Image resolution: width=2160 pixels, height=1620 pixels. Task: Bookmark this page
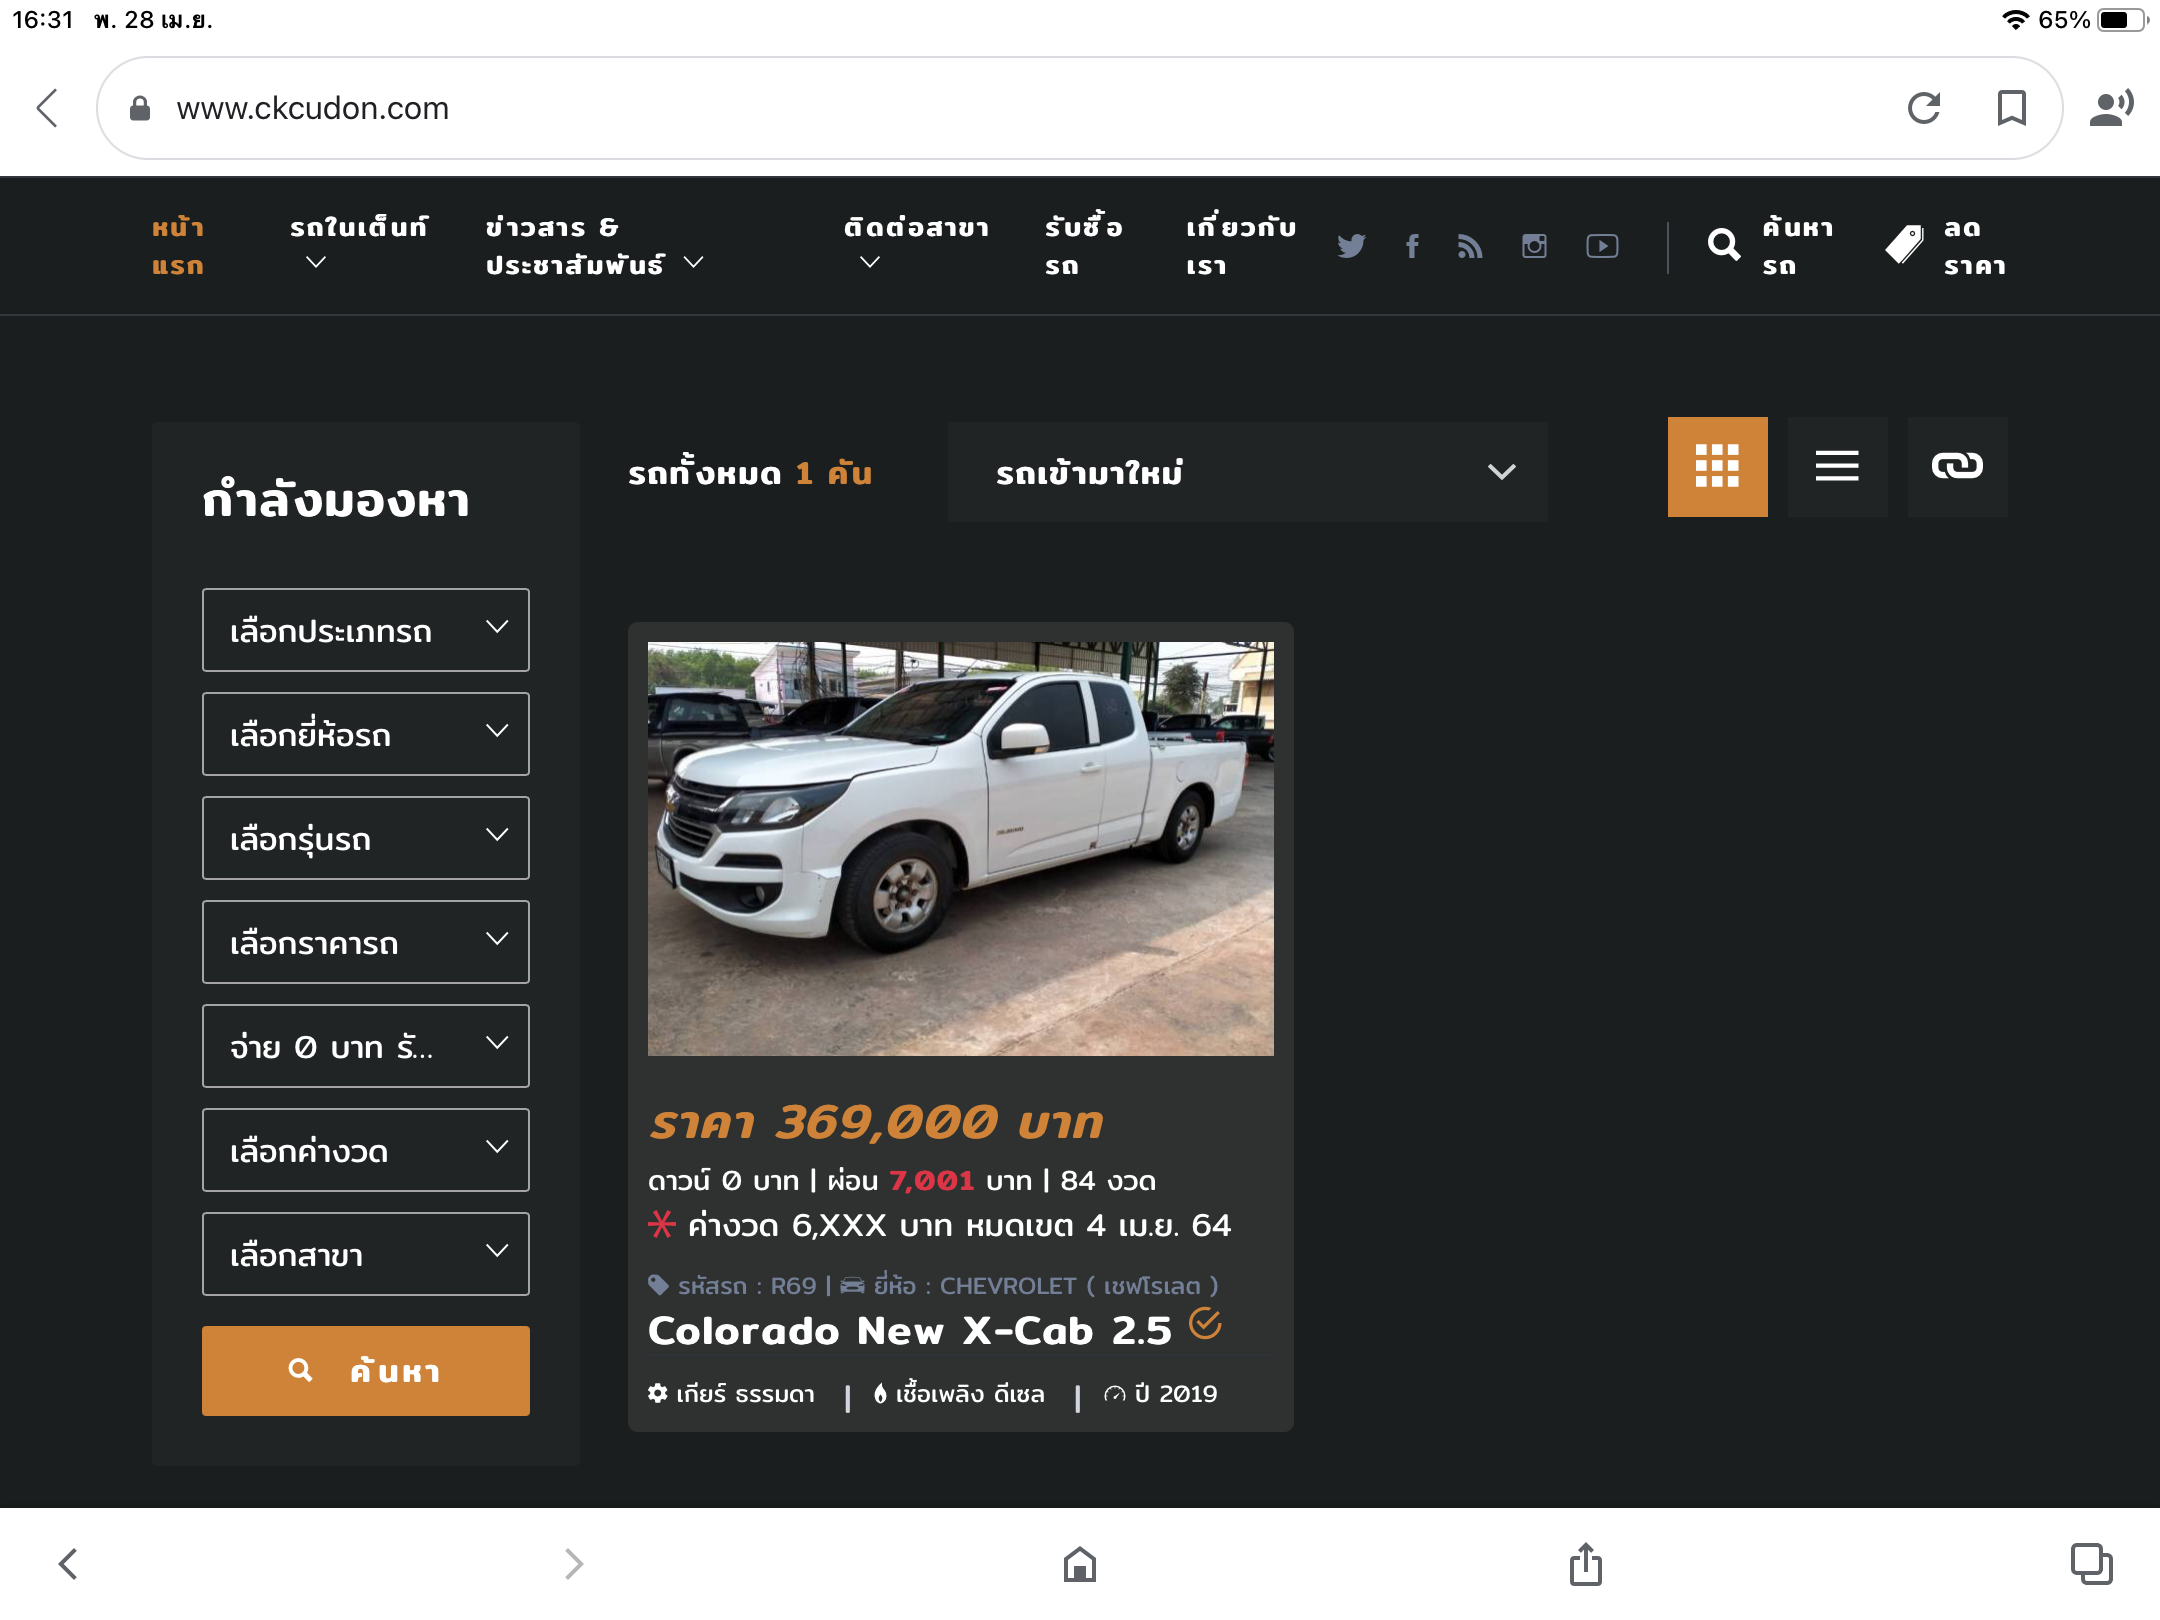[x=2011, y=108]
